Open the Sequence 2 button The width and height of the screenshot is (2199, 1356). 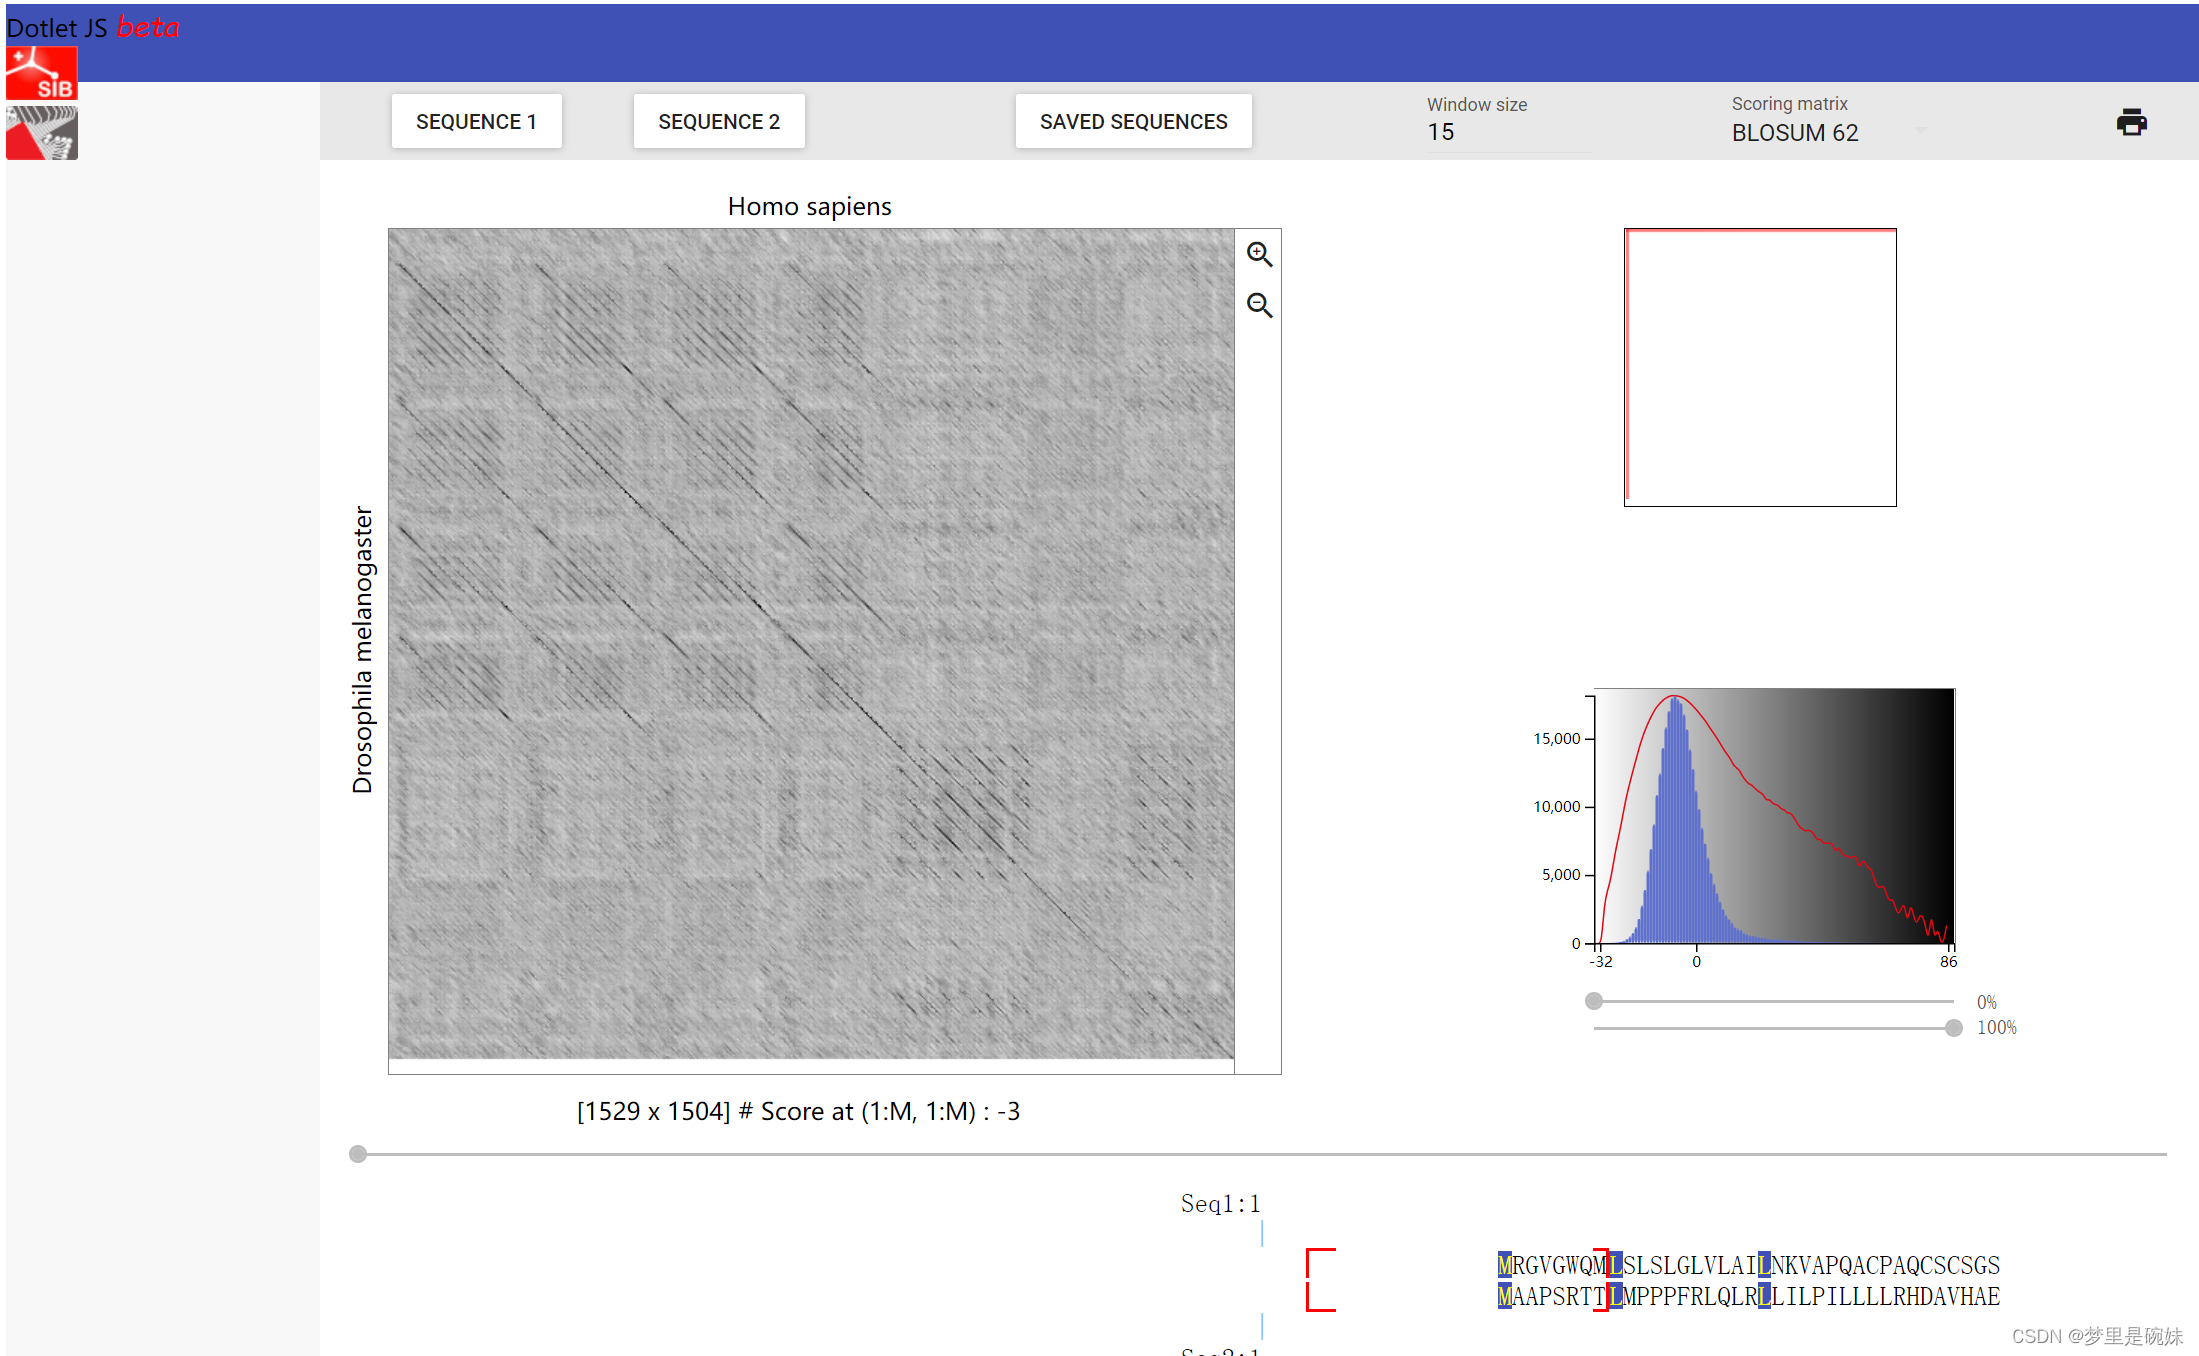point(718,122)
